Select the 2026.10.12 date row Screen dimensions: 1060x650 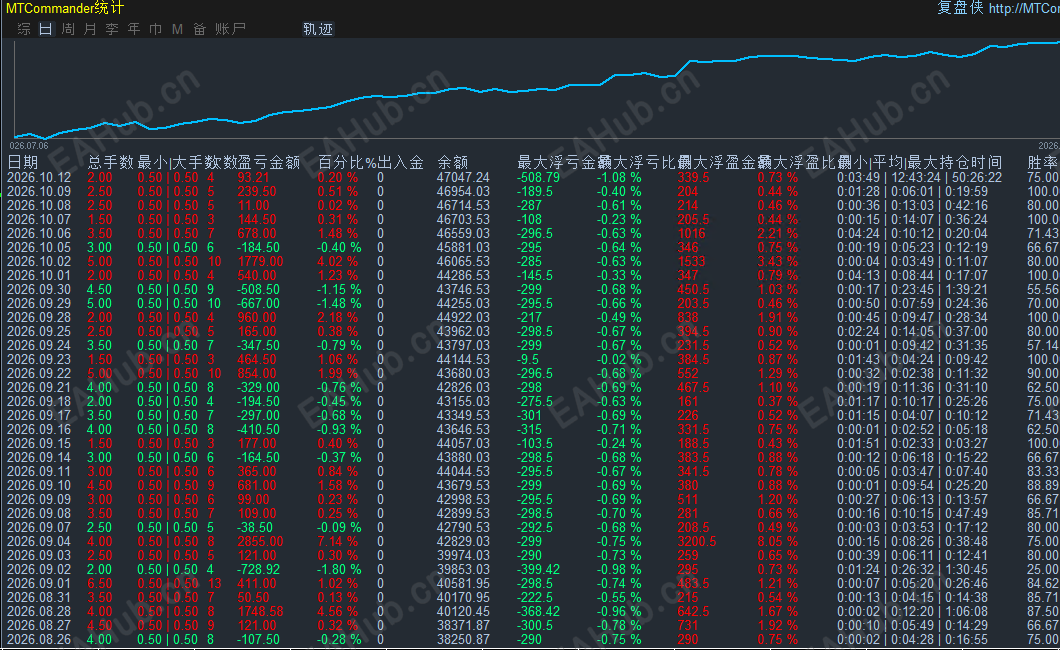tap(530, 177)
